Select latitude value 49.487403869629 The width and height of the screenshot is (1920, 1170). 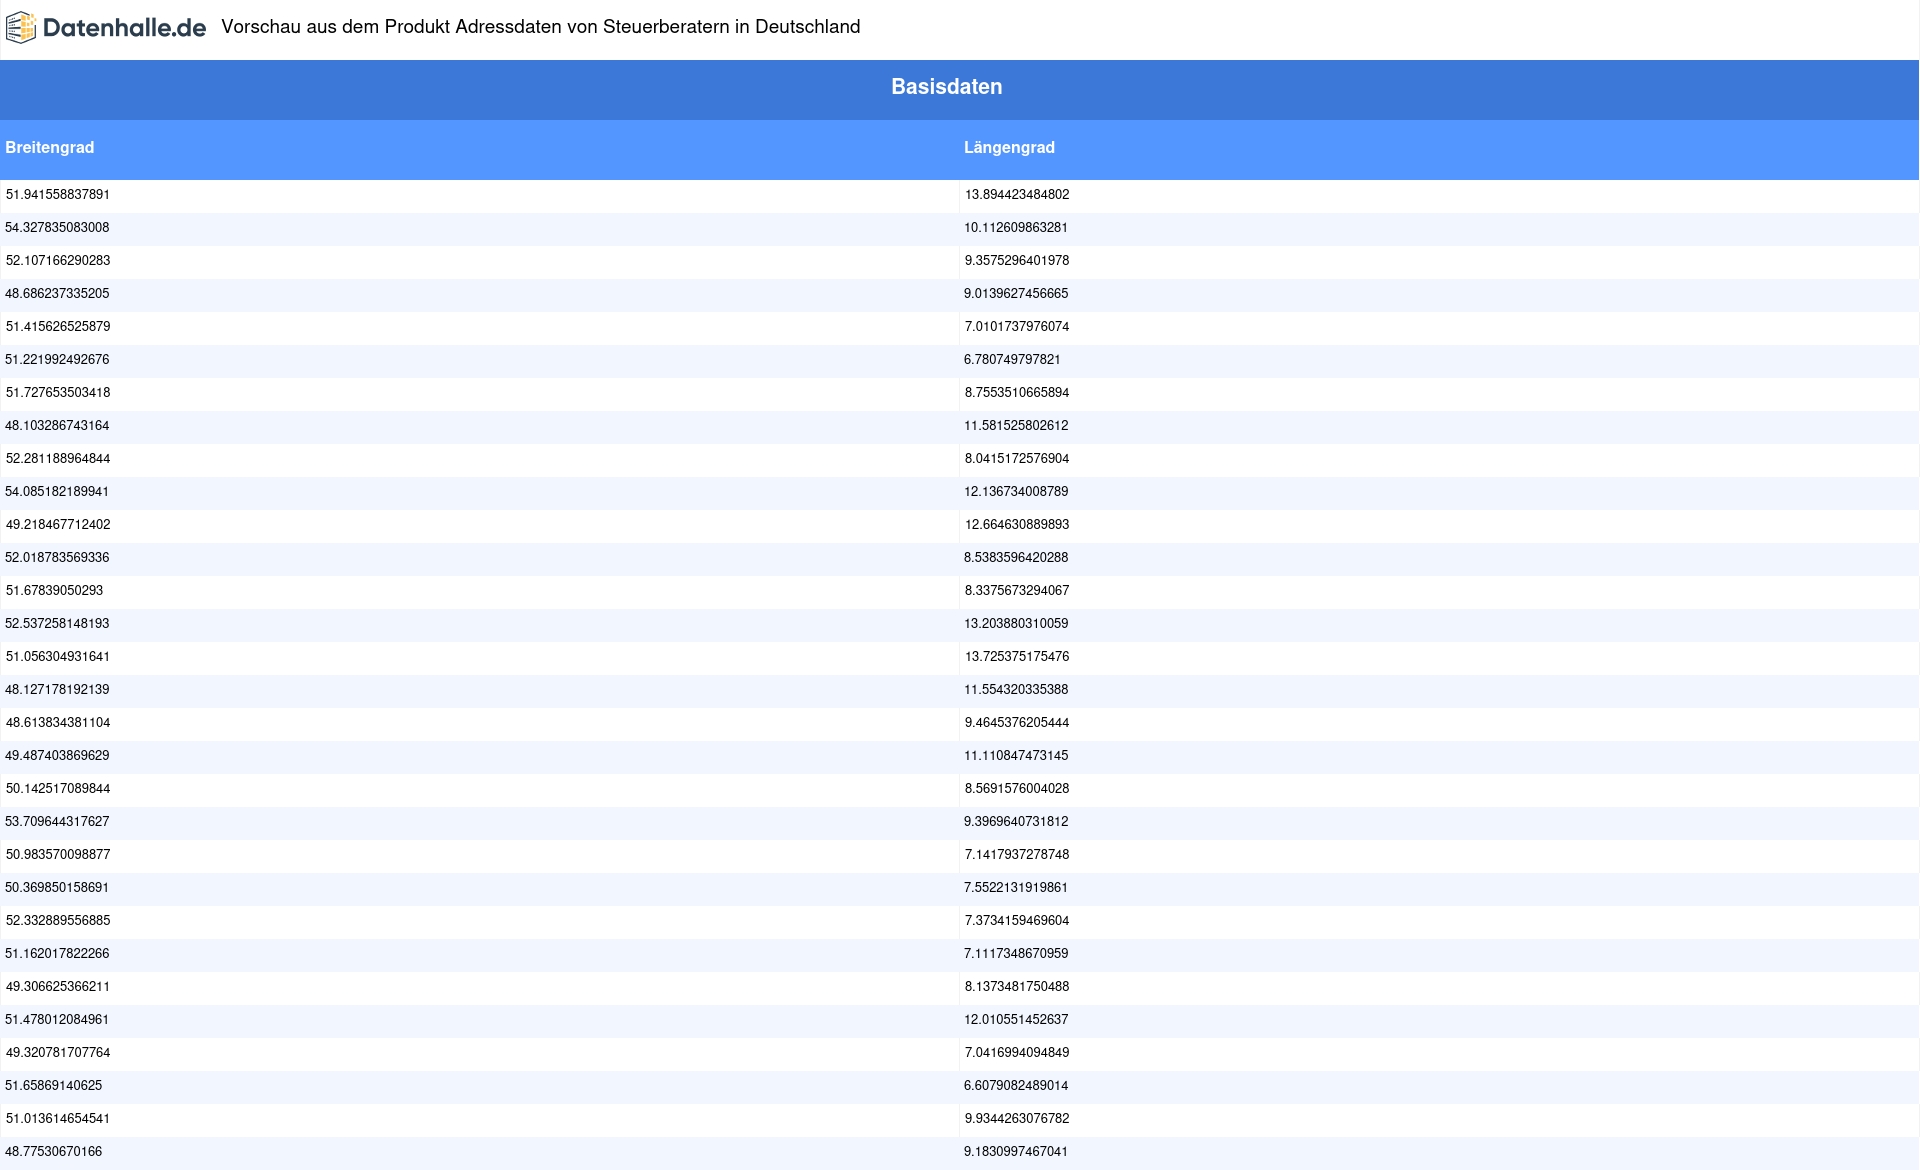57,756
